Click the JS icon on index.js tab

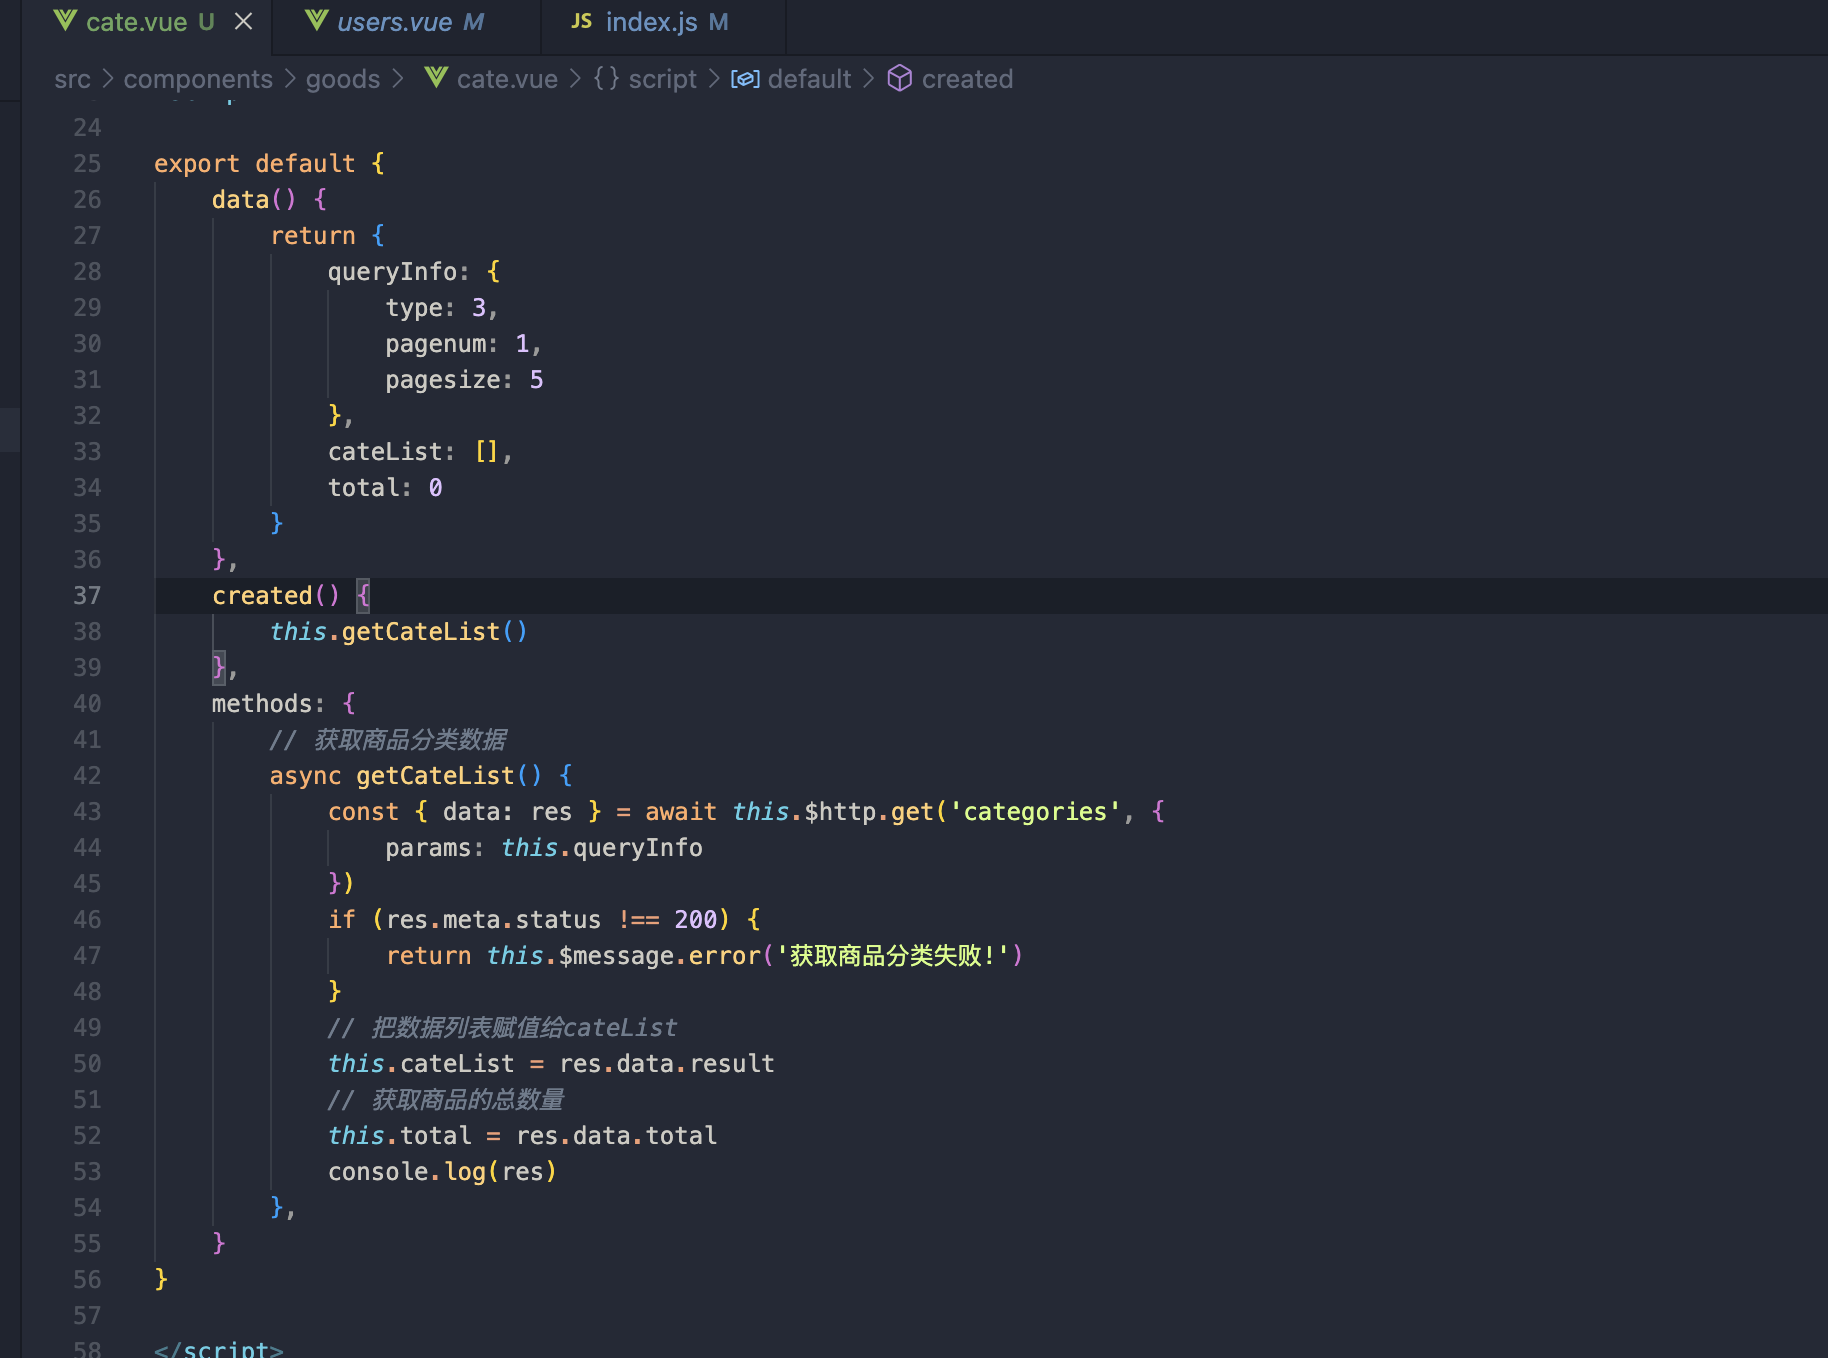click(x=582, y=21)
